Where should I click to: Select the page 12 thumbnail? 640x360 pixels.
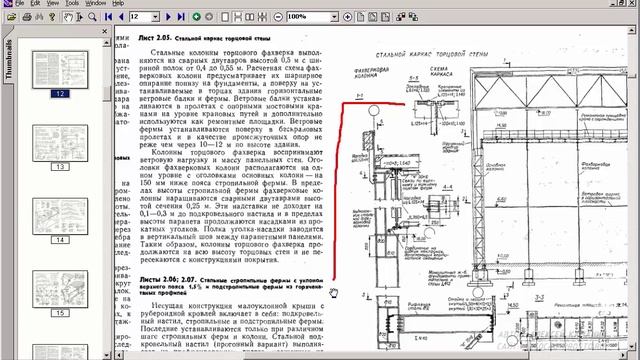tap(60, 70)
